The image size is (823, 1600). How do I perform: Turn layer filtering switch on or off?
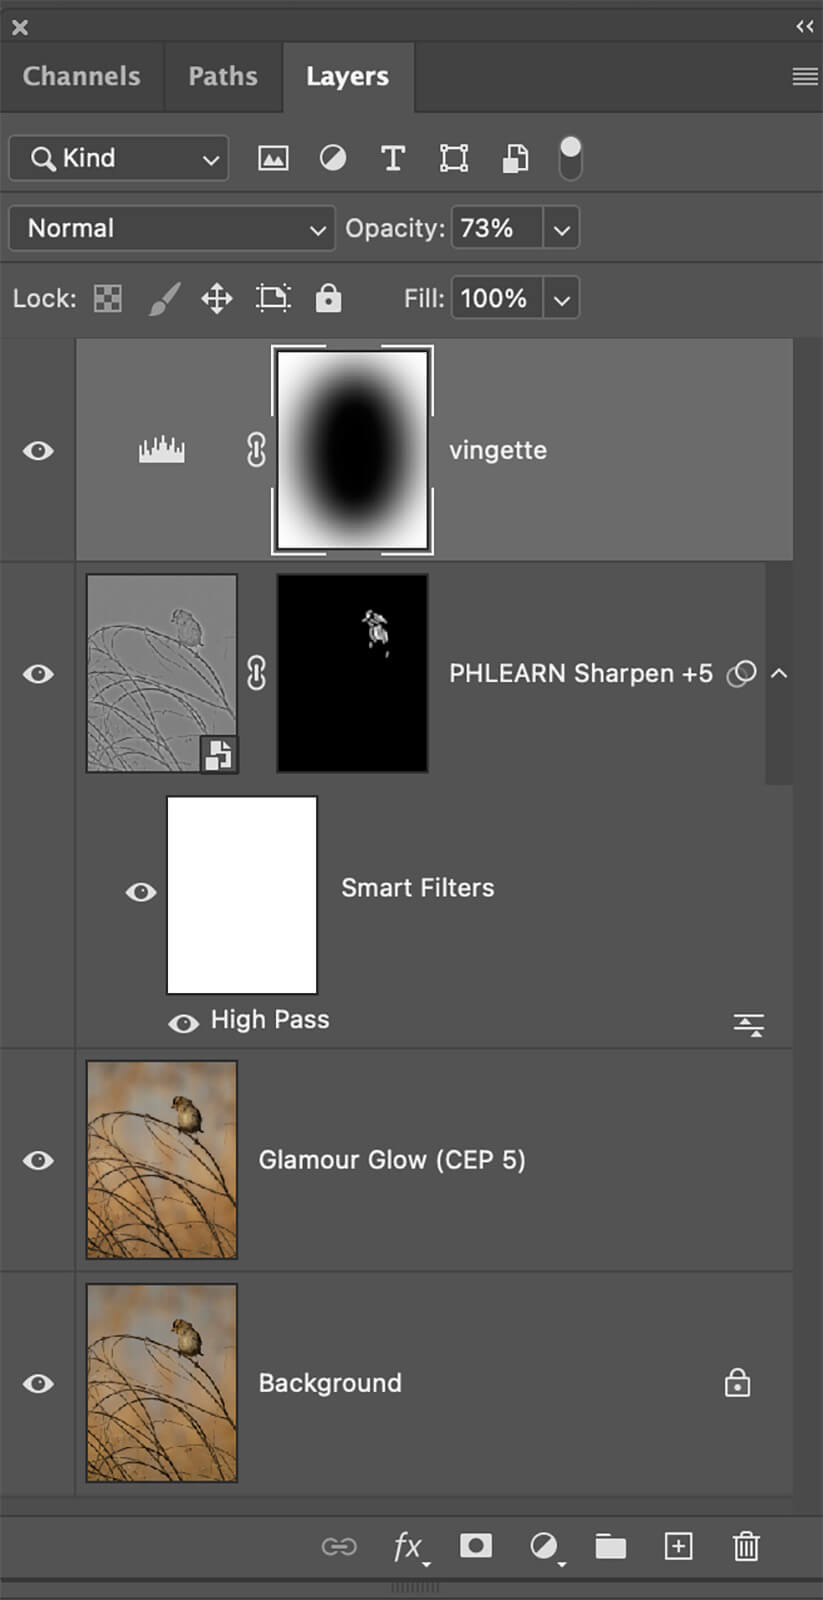[x=570, y=158]
